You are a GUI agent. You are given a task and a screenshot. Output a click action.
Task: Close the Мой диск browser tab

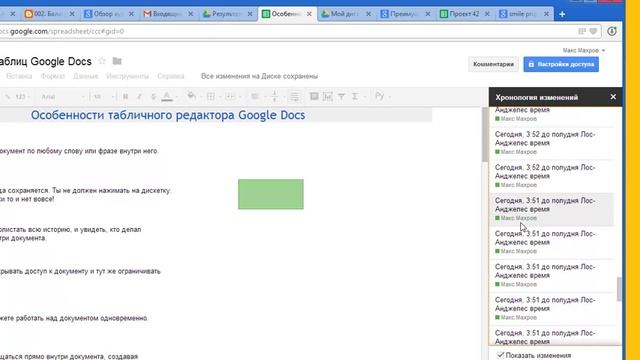(x=368, y=14)
